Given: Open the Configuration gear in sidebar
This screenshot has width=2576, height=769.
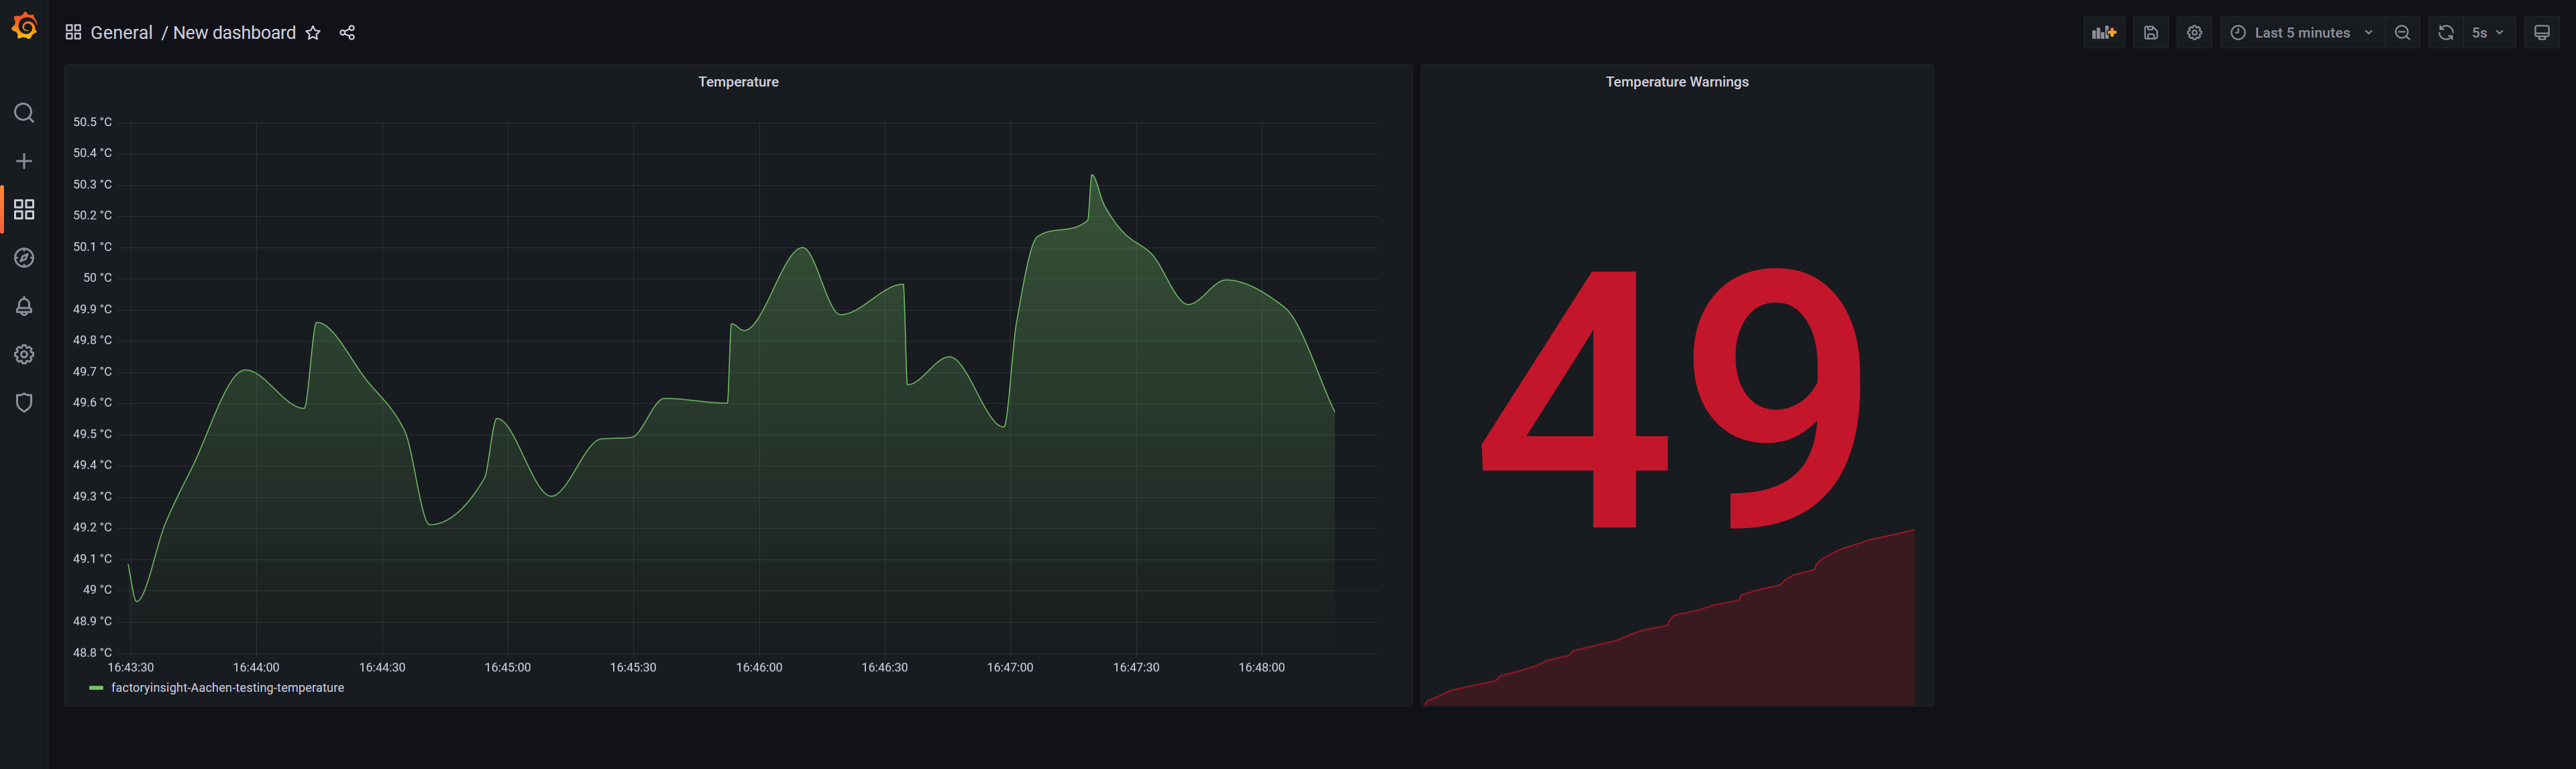Looking at the screenshot, I should tap(24, 354).
